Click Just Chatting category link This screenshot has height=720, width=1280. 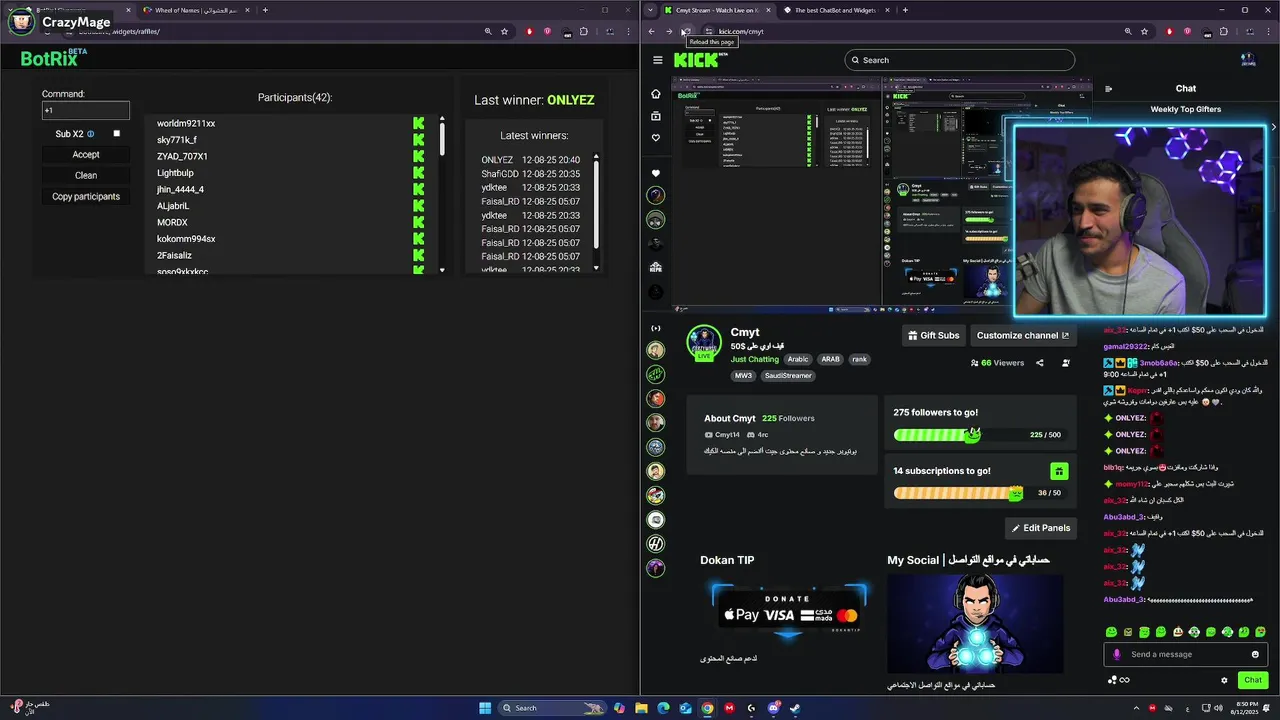[754, 359]
